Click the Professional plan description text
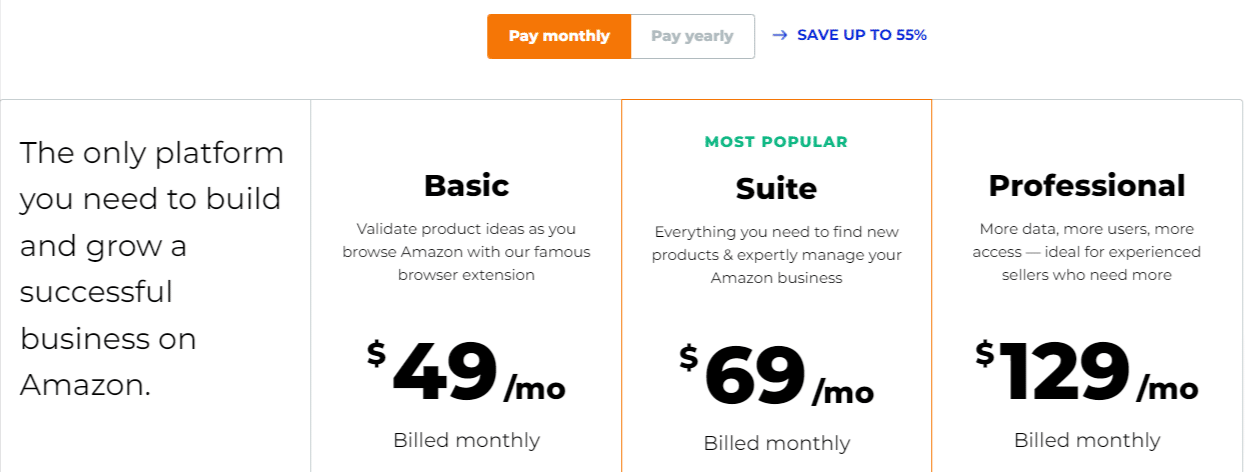Viewport: 1245px width, 472px height. click(x=1087, y=251)
